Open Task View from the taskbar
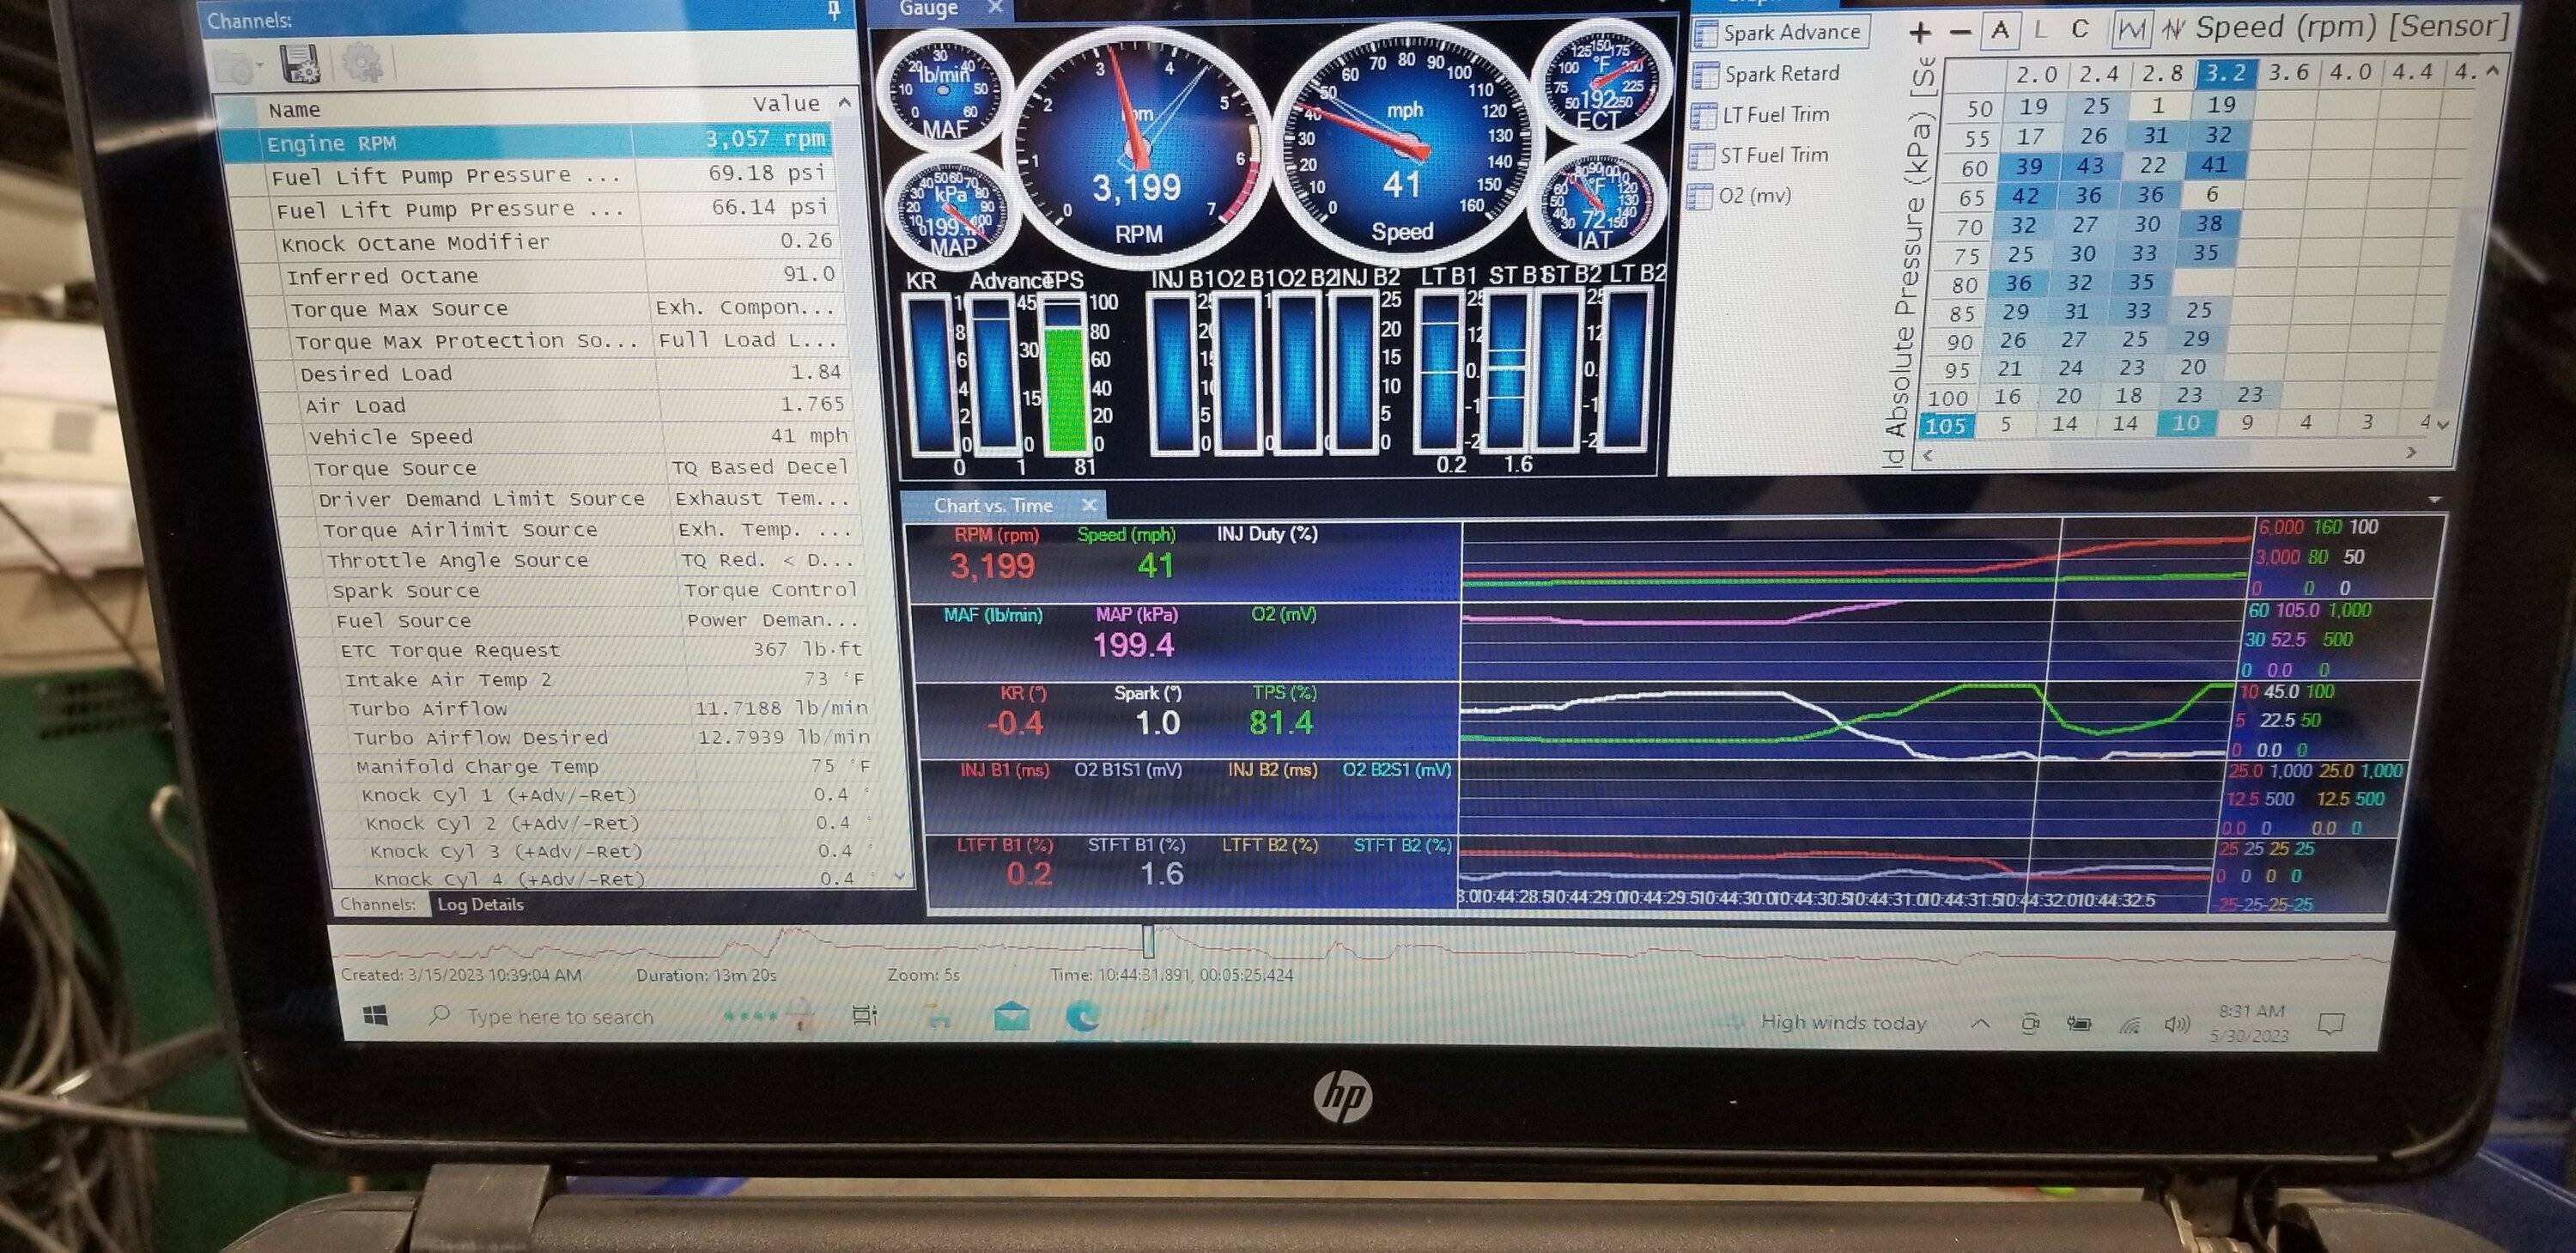This screenshot has width=2576, height=1253. [864, 1016]
